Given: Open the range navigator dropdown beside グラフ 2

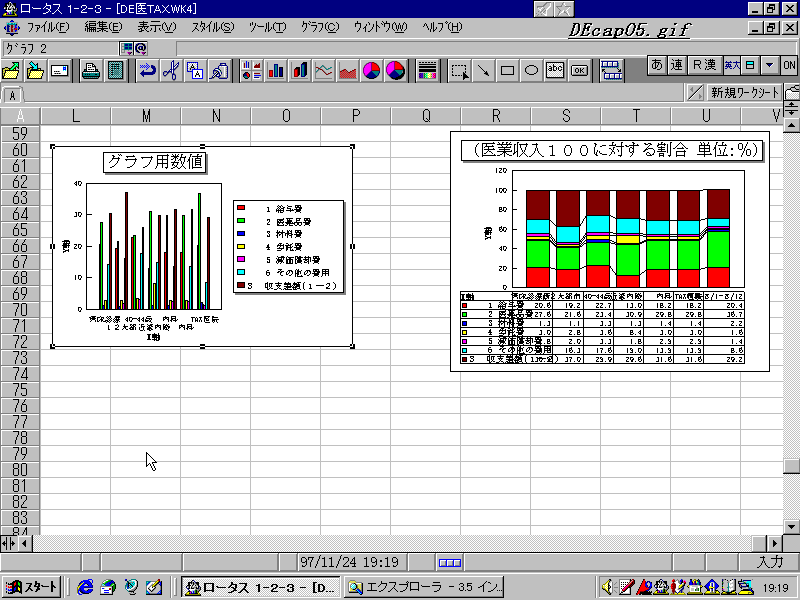Looking at the screenshot, I should click(127, 48).
